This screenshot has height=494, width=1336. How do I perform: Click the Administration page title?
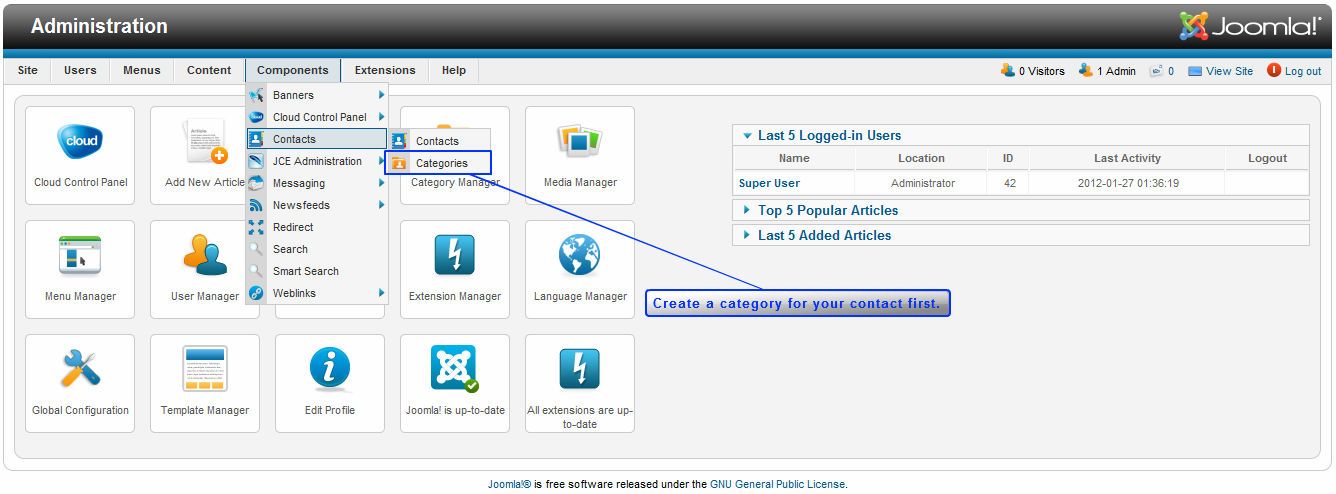point(99,26)
